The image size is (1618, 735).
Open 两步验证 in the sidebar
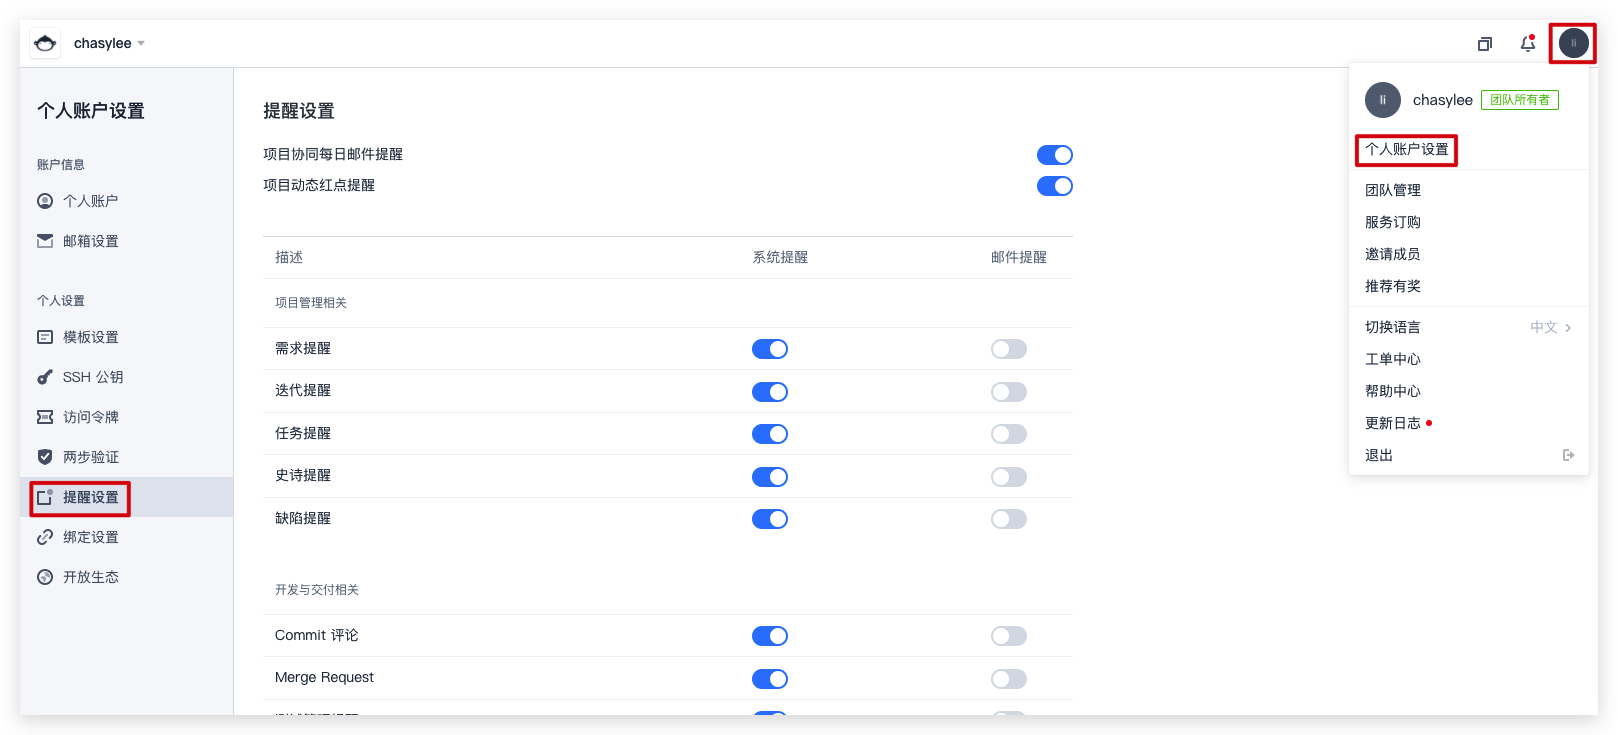pyautogui.click(x=90, y=457)
